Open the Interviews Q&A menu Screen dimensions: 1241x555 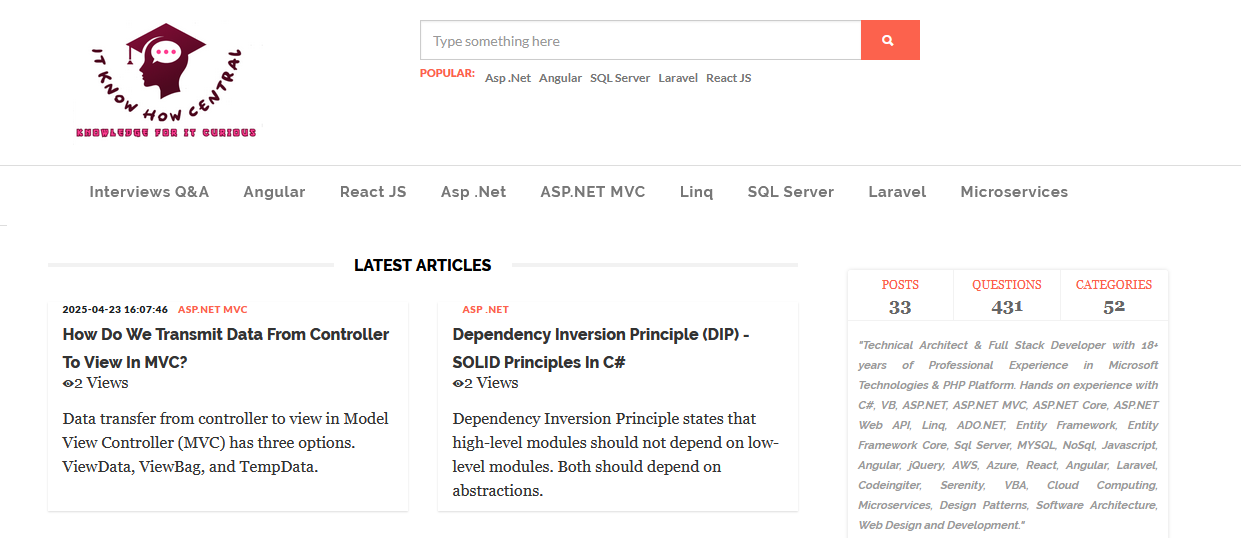point(149,192)
